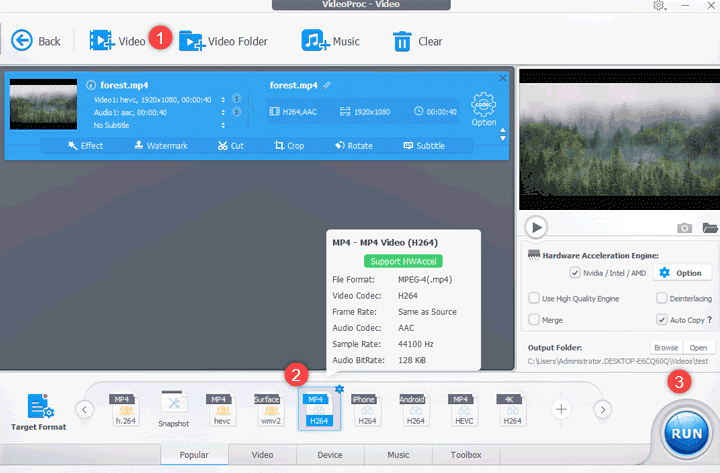The height and width of the screenshot is (473, 720).
Task: Click the RUN button
Action: click(686, 433)
